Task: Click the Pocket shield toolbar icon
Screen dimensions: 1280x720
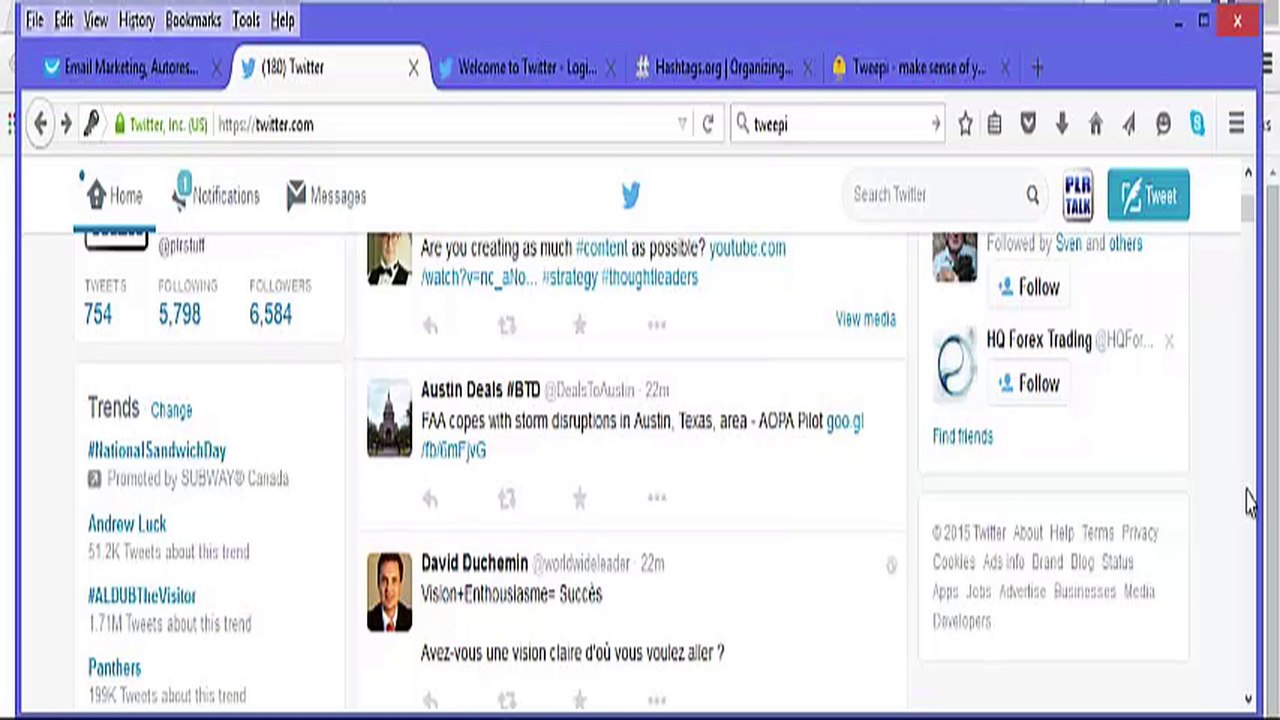Action: 1028,124
